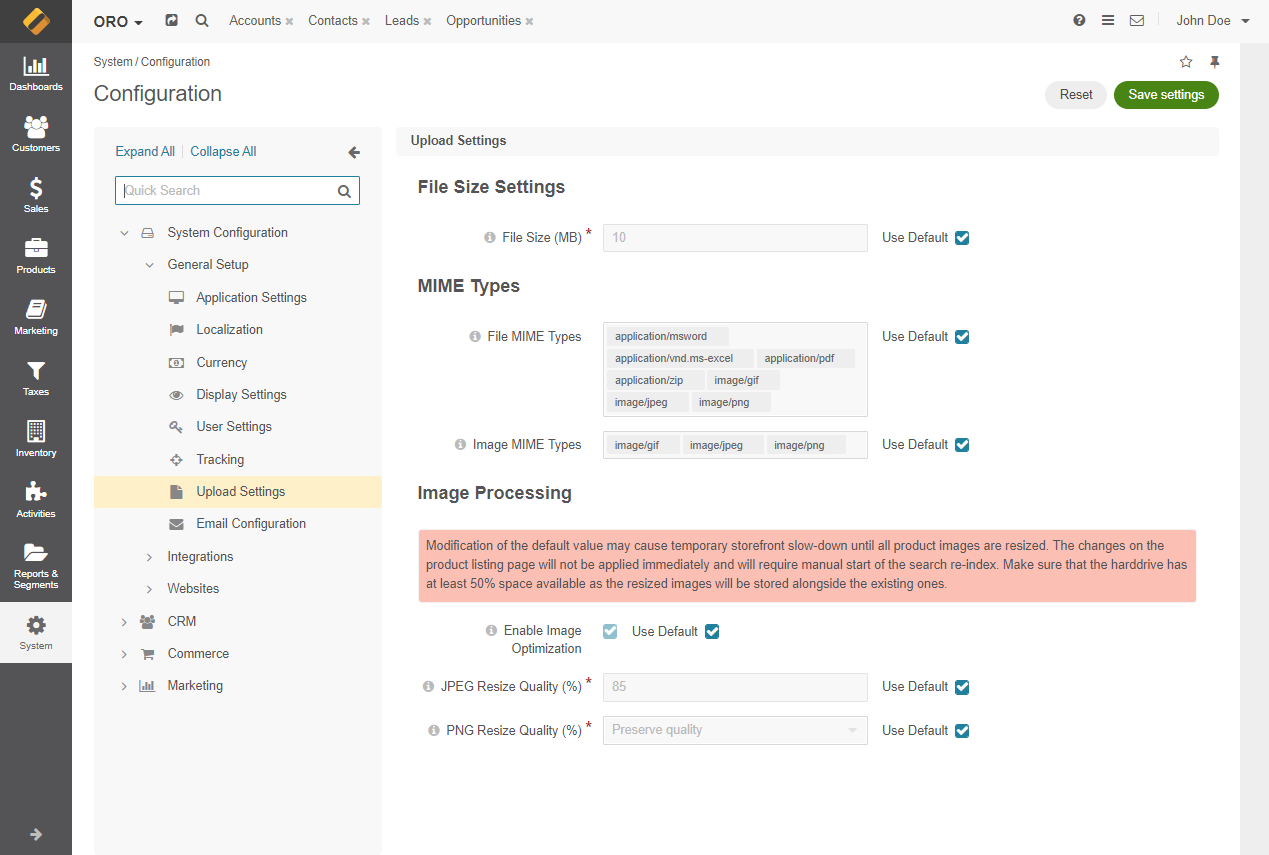Expand the CRM configuration section
Image resolution: width=1269 pixels, height=855 pixels.
(x=124, y=622)
